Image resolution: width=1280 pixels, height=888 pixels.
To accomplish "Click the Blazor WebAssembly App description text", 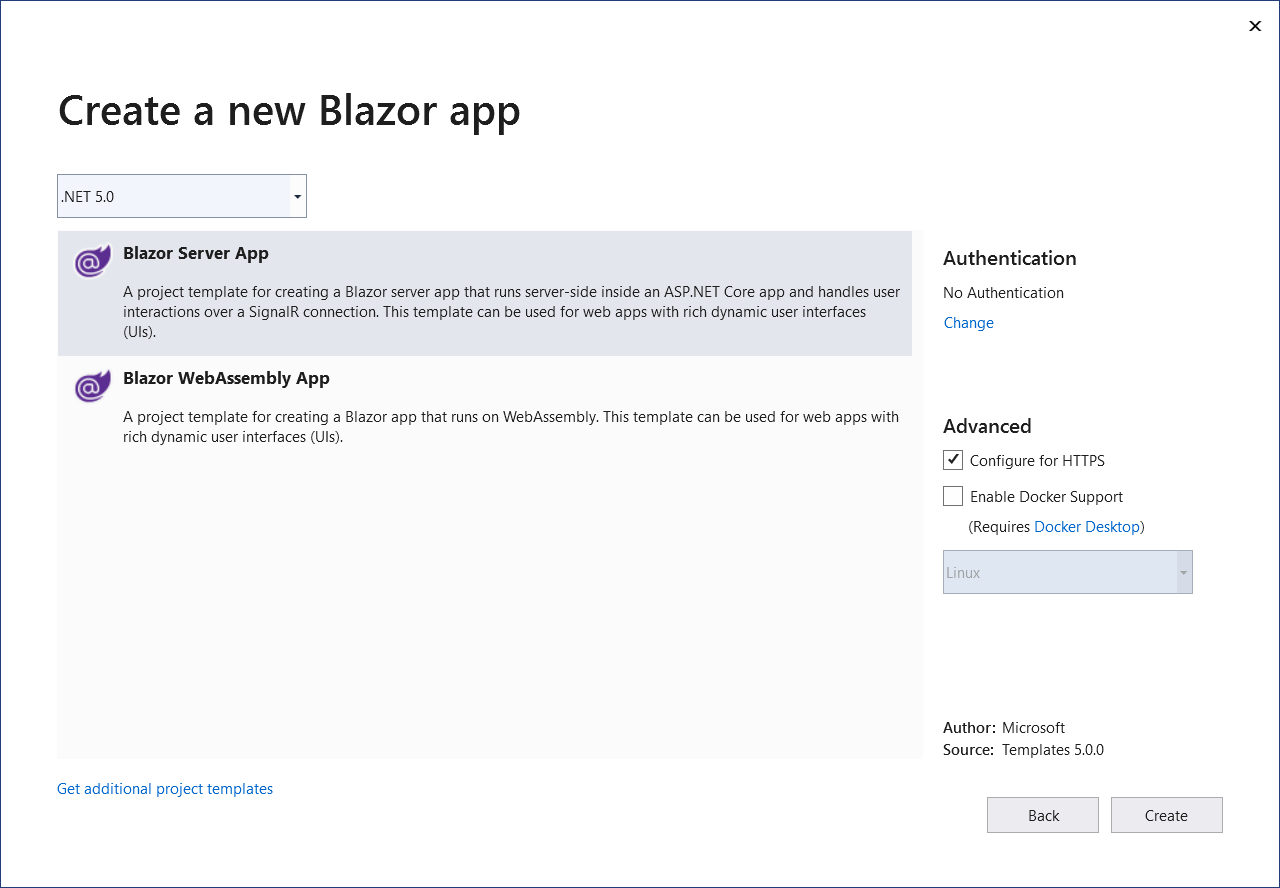I will [x=510, y=426].
